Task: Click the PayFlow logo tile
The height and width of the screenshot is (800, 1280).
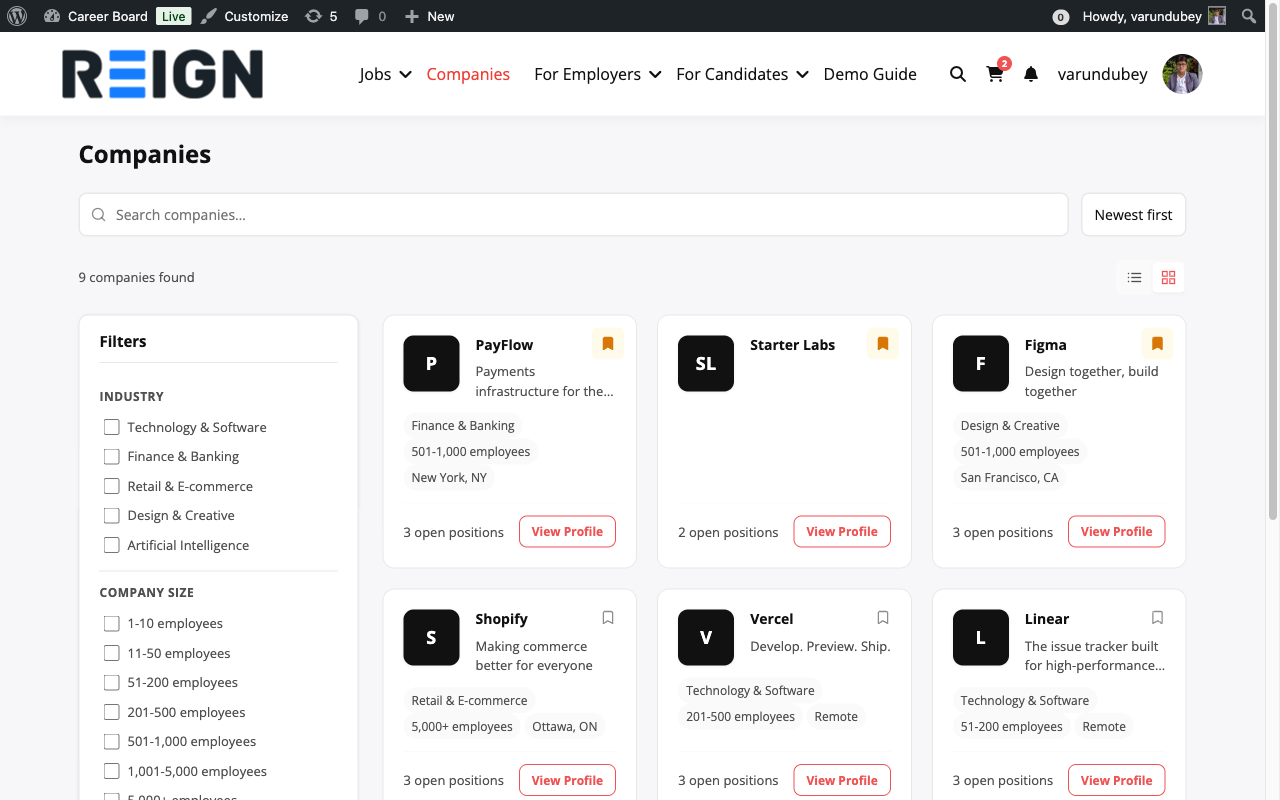Action: pos(431,363)
